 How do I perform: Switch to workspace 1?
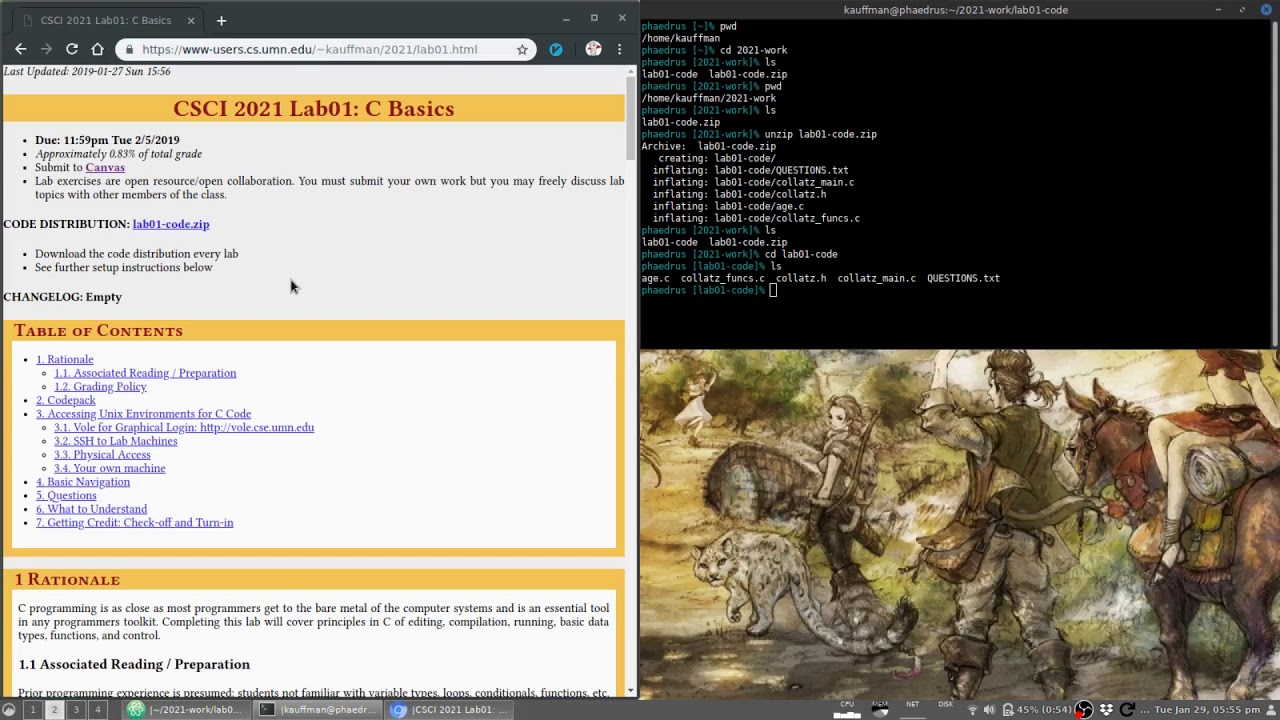[32, 710]
